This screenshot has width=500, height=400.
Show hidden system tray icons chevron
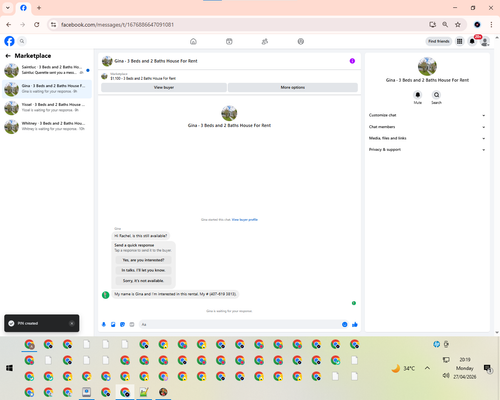(427, 368)
